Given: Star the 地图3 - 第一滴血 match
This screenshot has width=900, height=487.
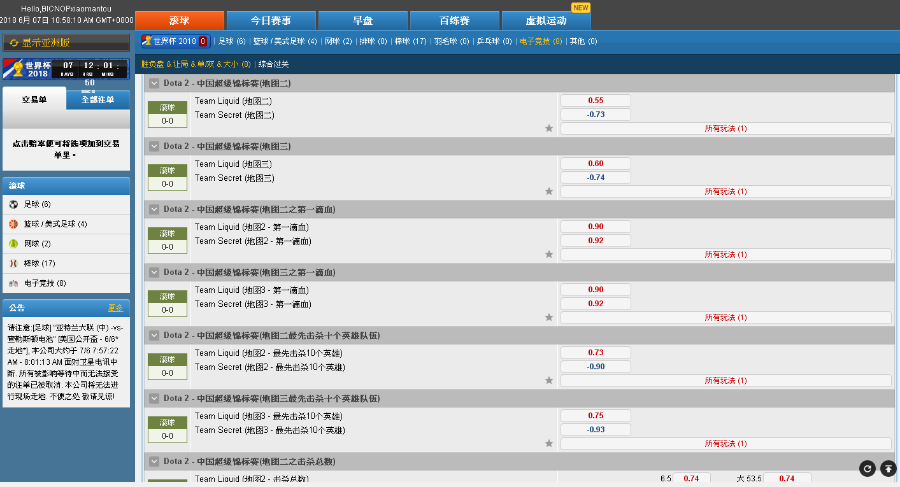Looking at the screenshot, I should [549, 317].
